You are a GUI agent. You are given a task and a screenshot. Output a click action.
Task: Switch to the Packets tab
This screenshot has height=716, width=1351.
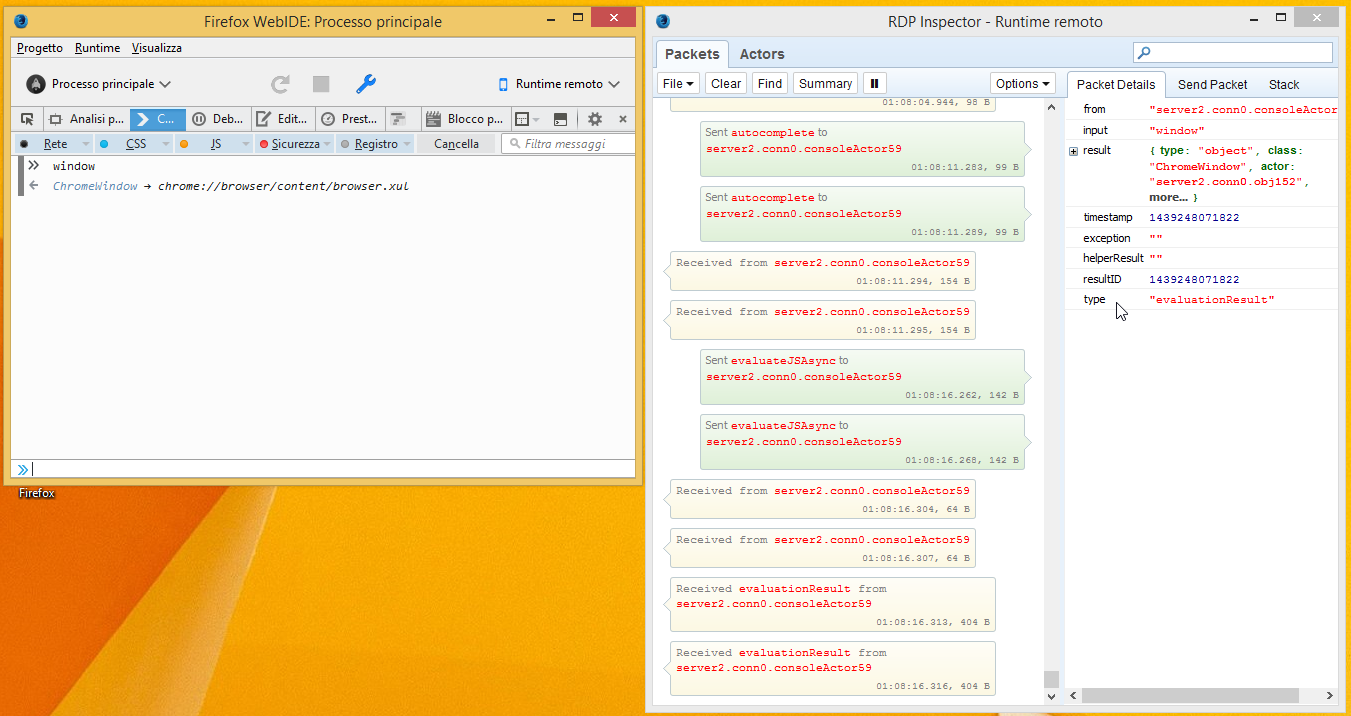(692, 54)
